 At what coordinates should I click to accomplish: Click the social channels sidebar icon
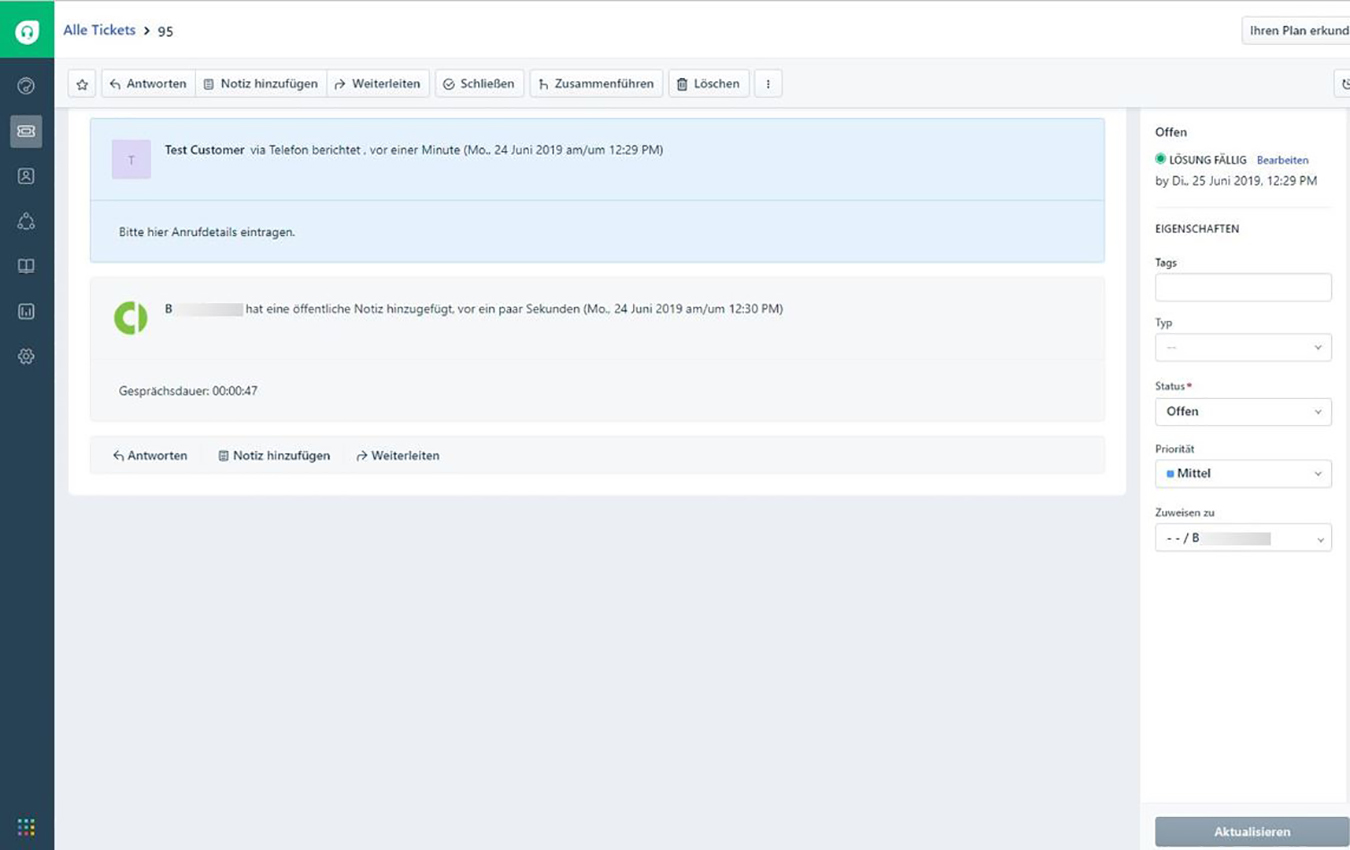26,221
